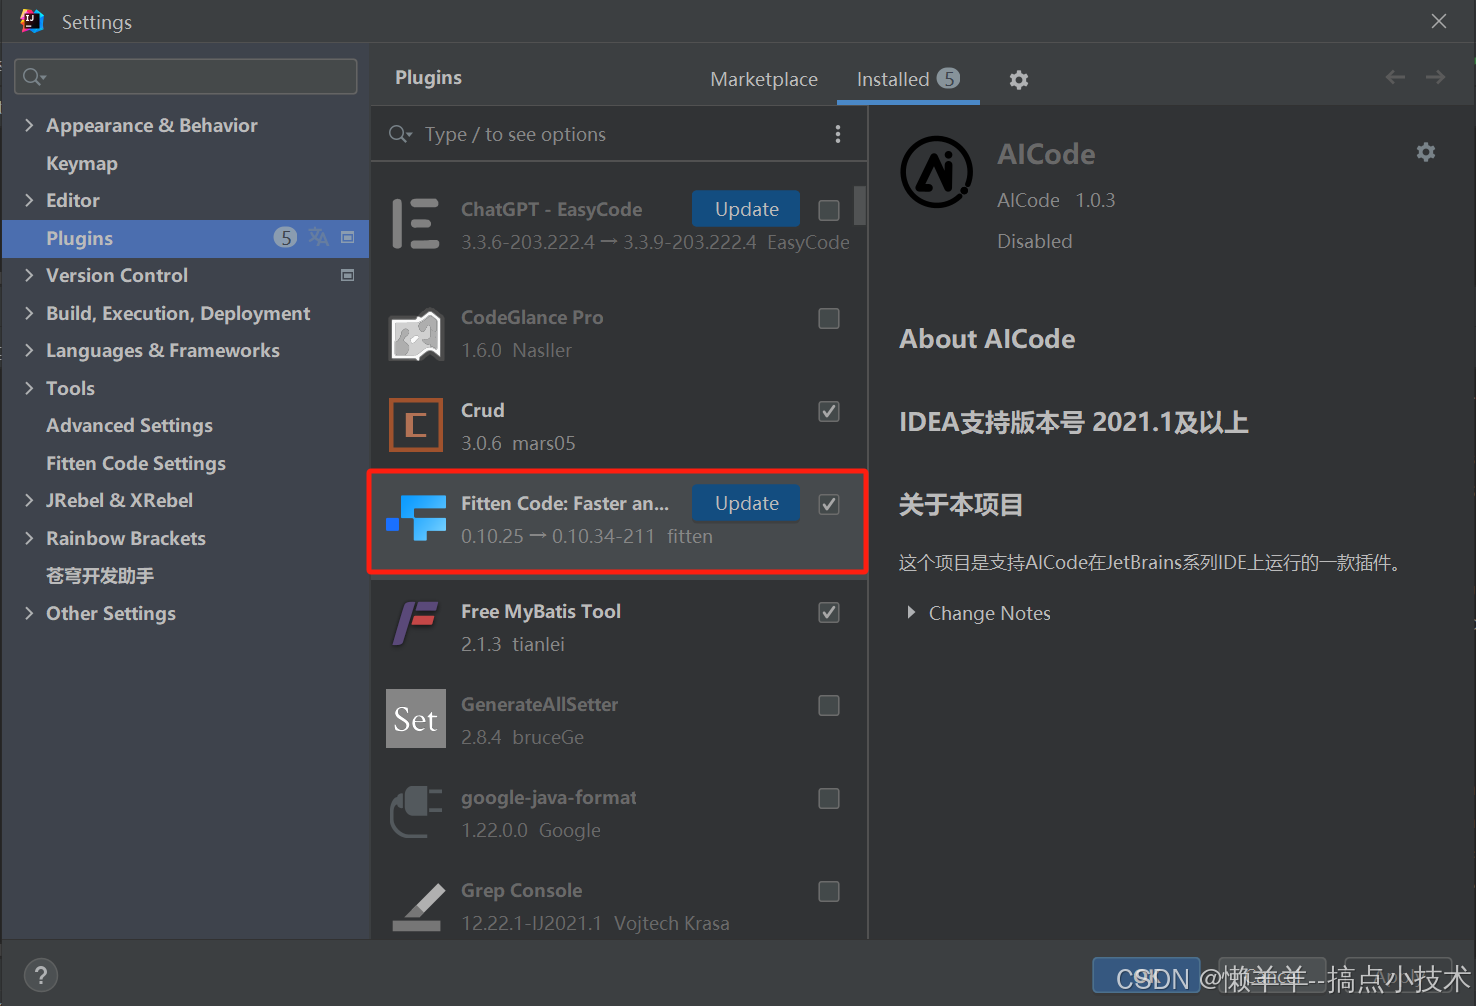Viewport: 1476px width, 1006px height.
Task: Click the AICode logo in details panel
Action: pos(936,172)
